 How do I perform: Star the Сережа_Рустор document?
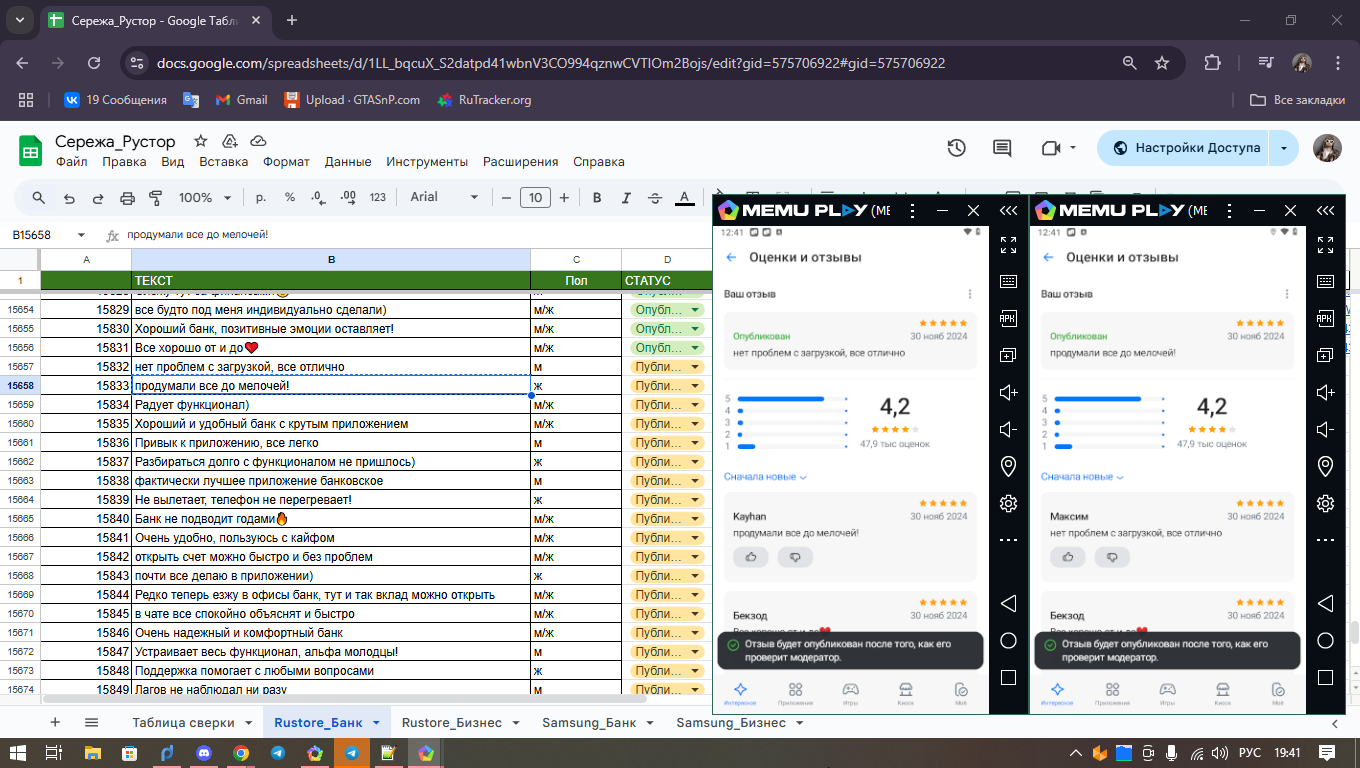click(201, 141)
